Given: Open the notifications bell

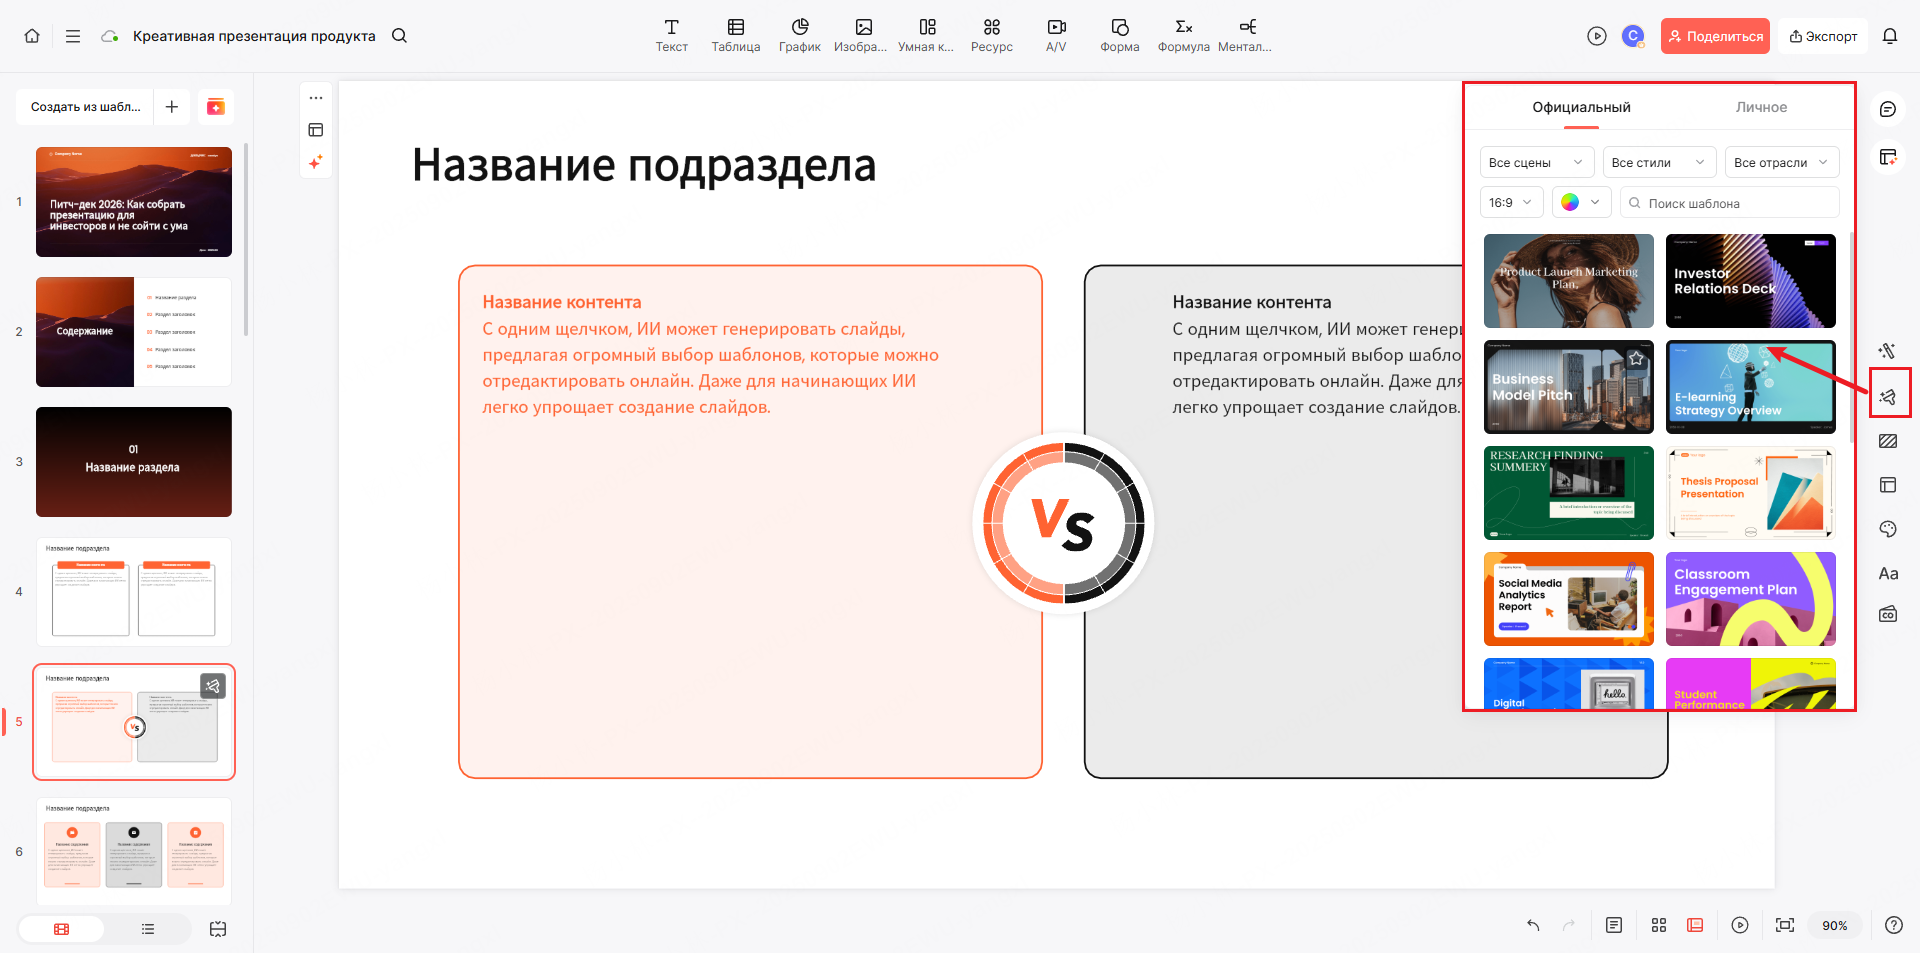Looking at the screenshot, I should (x=1890, y=35).
